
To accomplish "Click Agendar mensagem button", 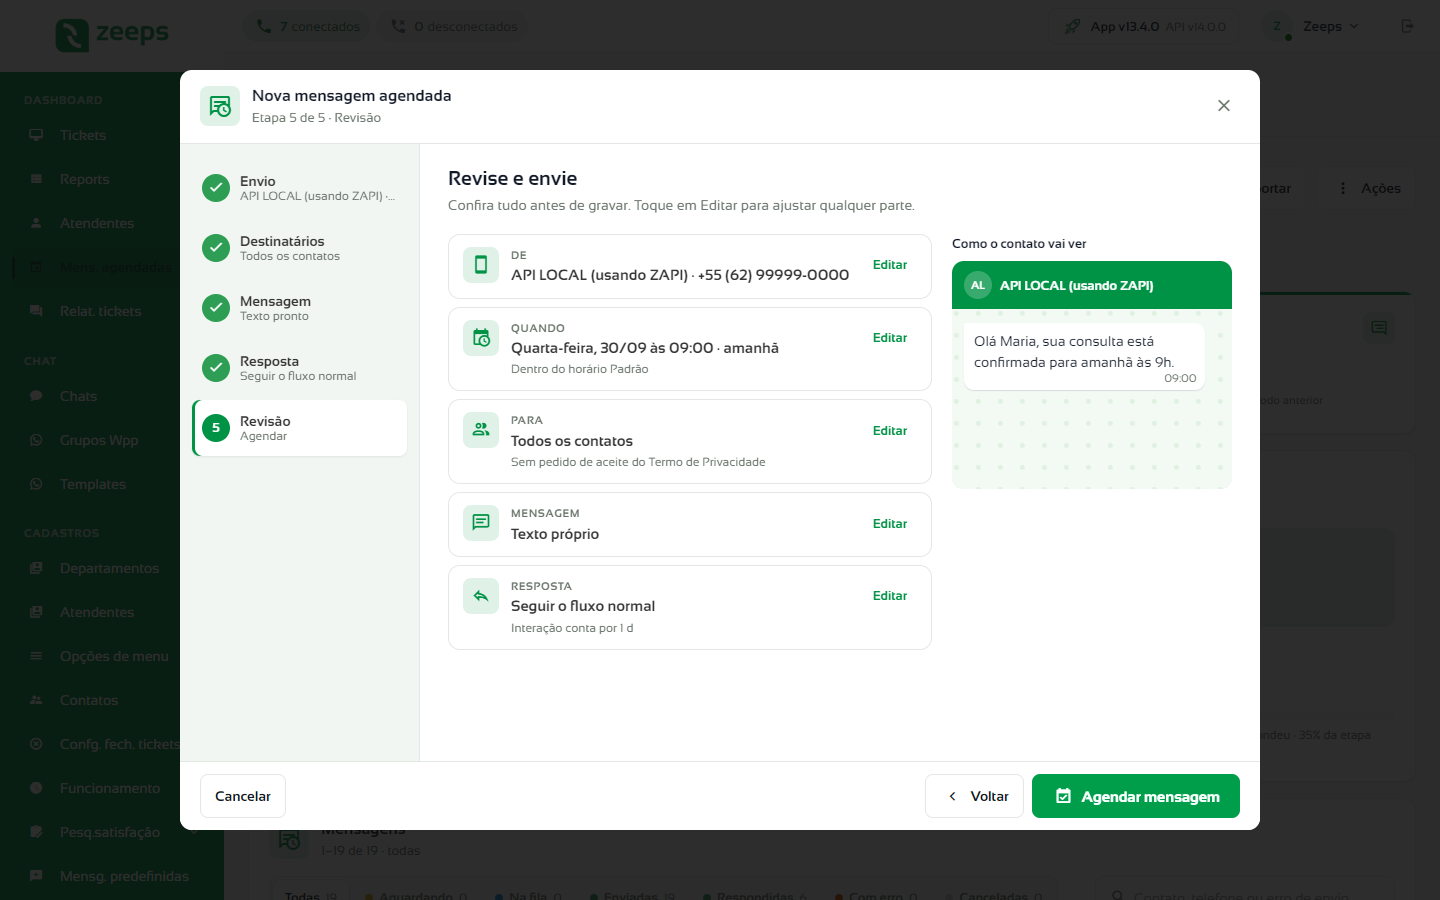I will tap(1136, 796).
